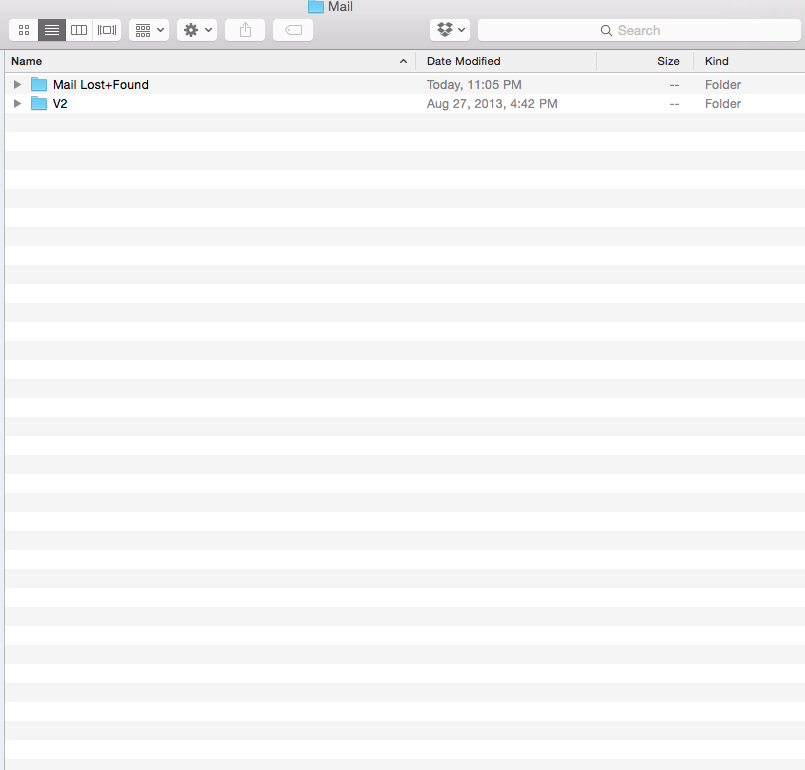Toggle sort direction arrow in Name header

(x=404, y=61)
